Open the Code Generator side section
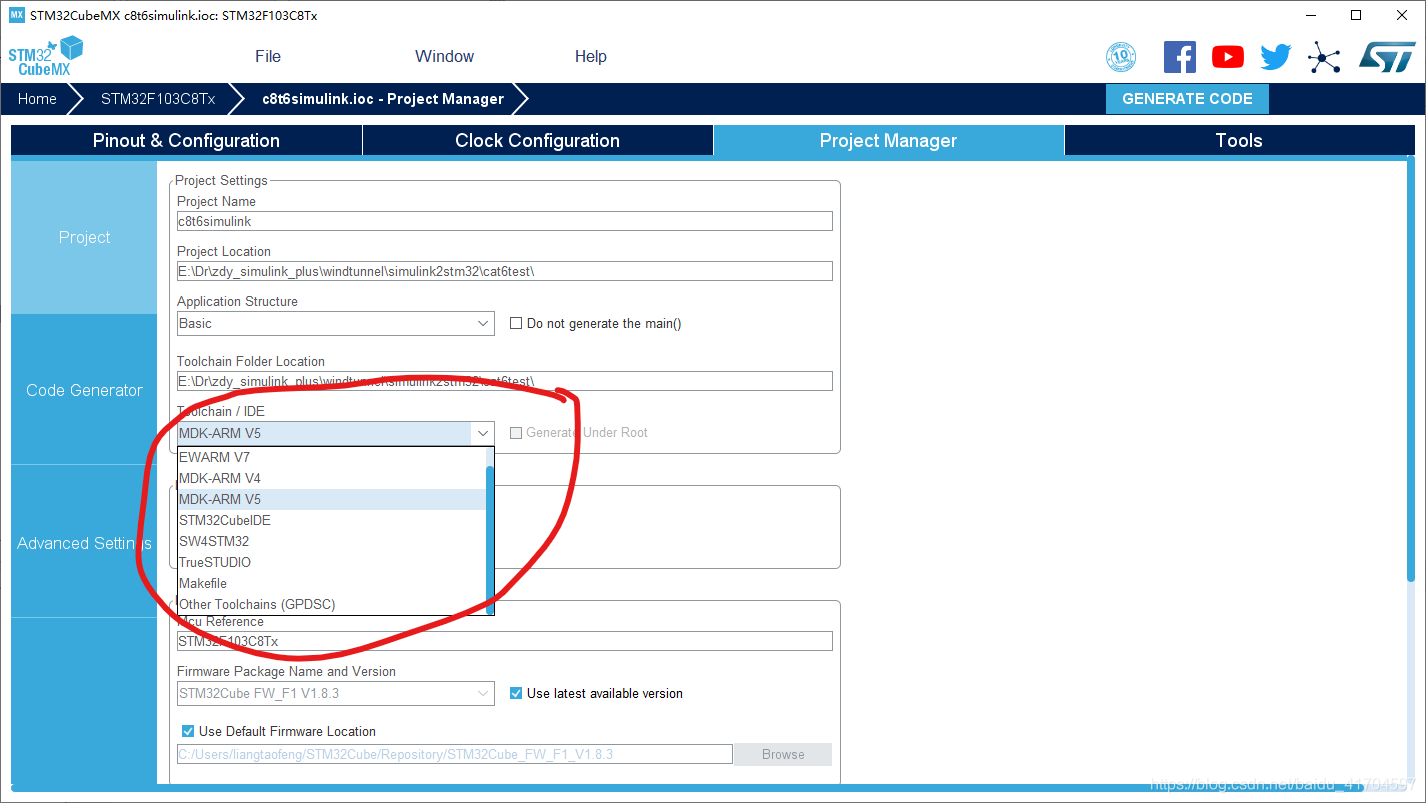This screenshot has height=803, width=1426. click(x=84, y=390)
